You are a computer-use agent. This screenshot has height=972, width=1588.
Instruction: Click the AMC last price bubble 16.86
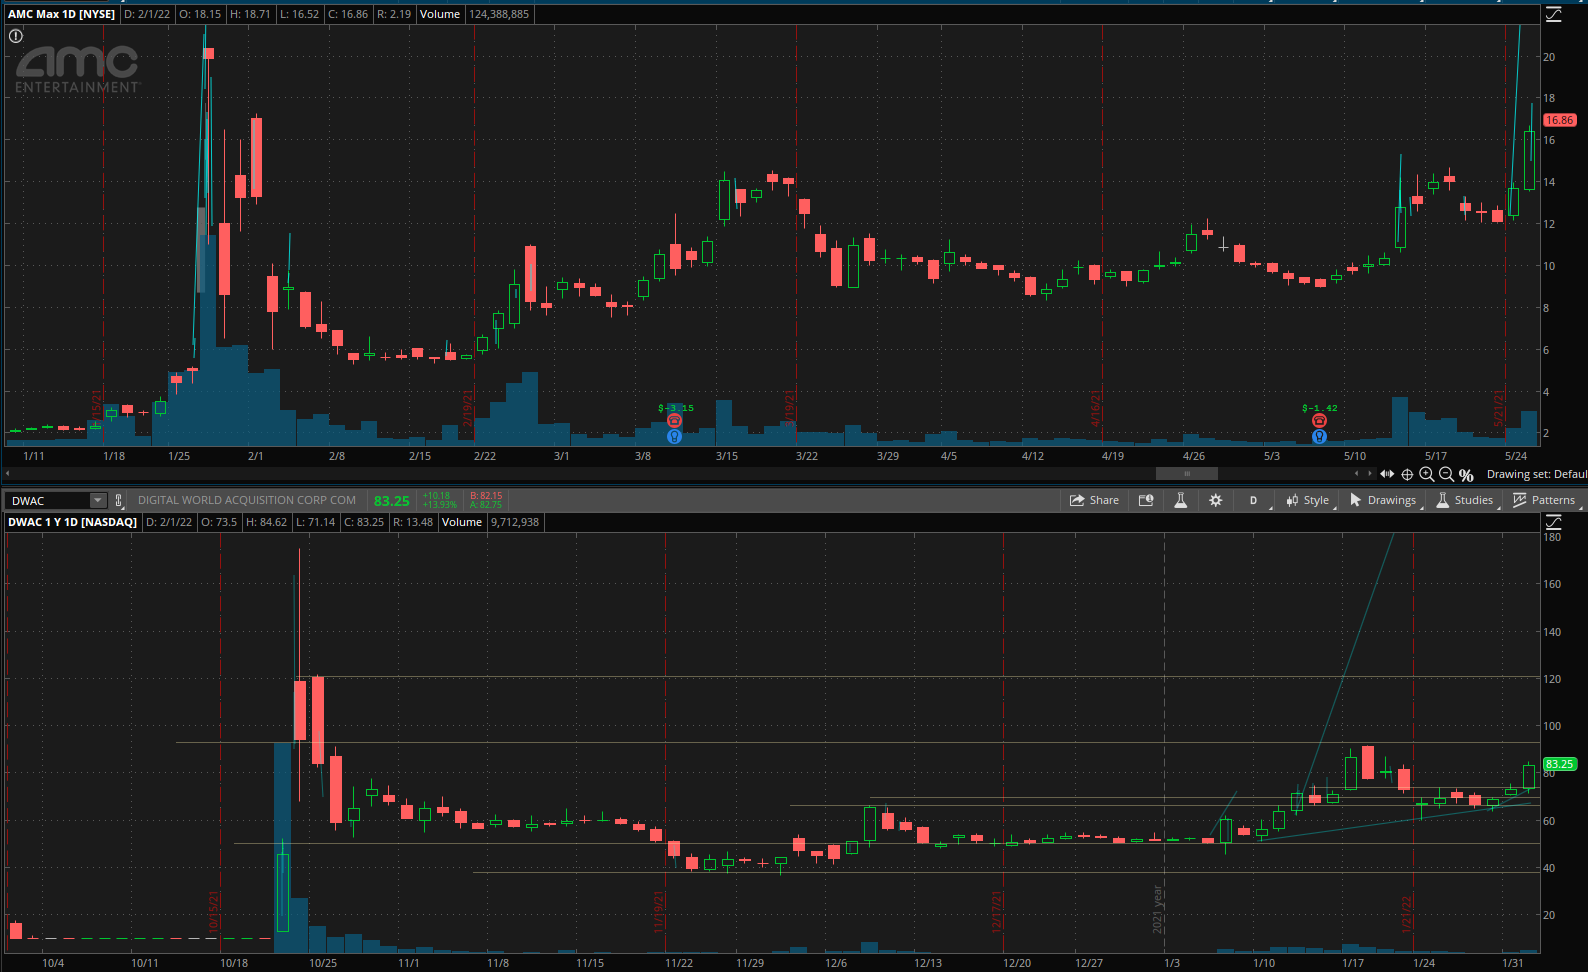(x=1559, y=120)
